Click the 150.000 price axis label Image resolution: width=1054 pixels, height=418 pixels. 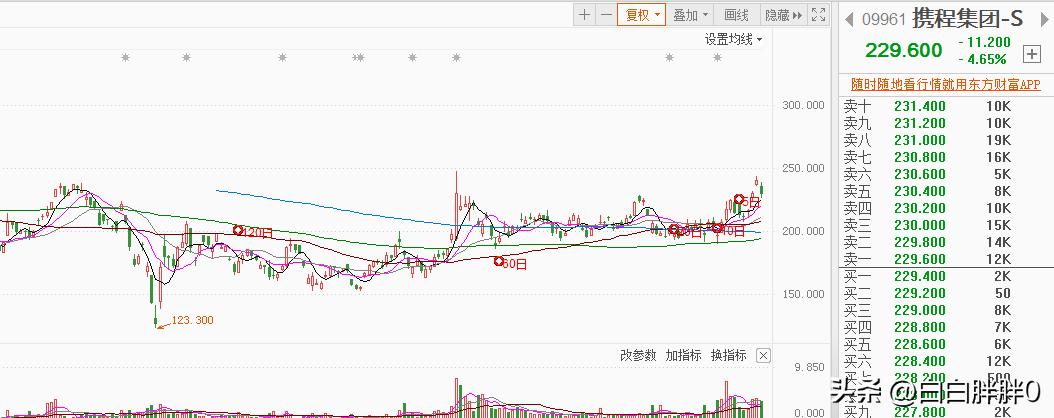[803, 294]
